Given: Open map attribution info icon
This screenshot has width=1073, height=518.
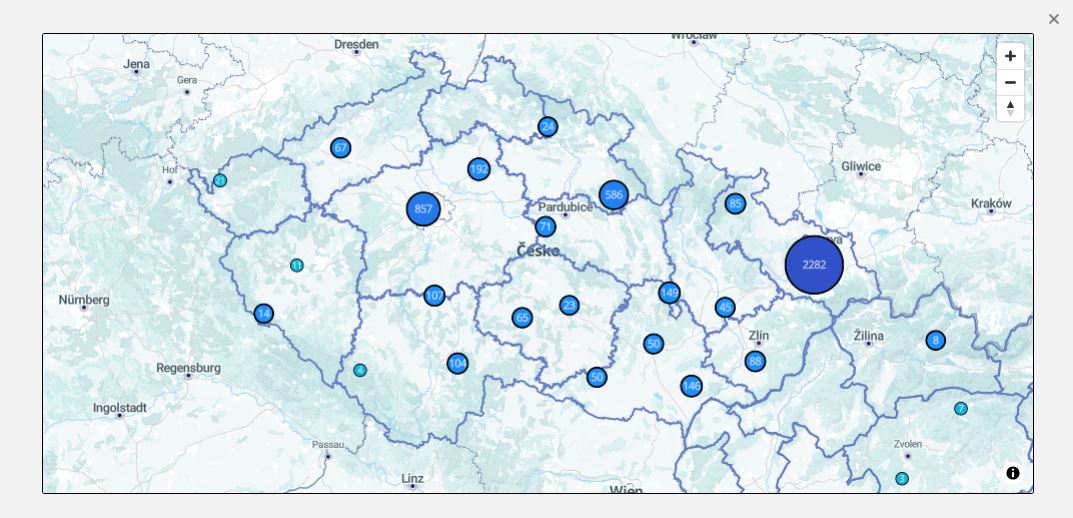Looking at the screenshot, I should 1013,473.
